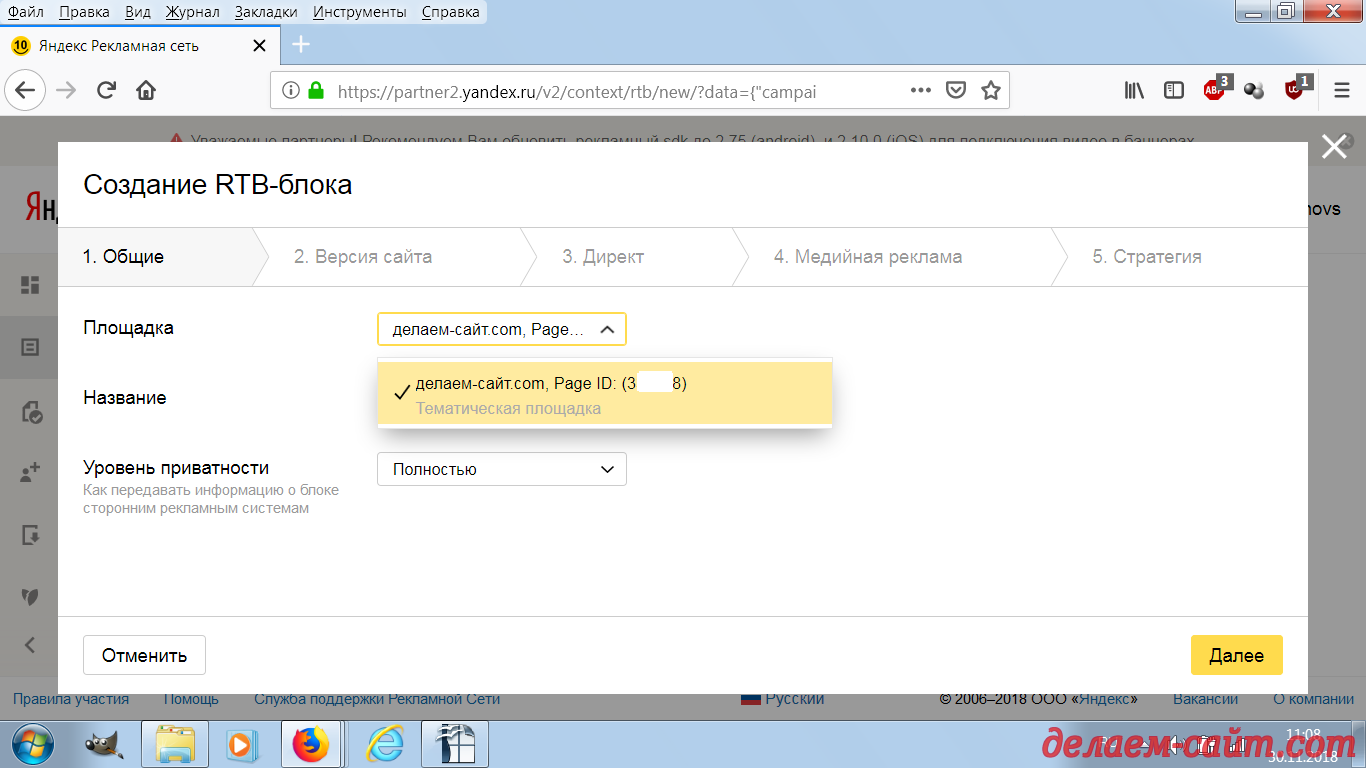Open the Правка menu
1366x768 pixels.
(x=84, y=12)
